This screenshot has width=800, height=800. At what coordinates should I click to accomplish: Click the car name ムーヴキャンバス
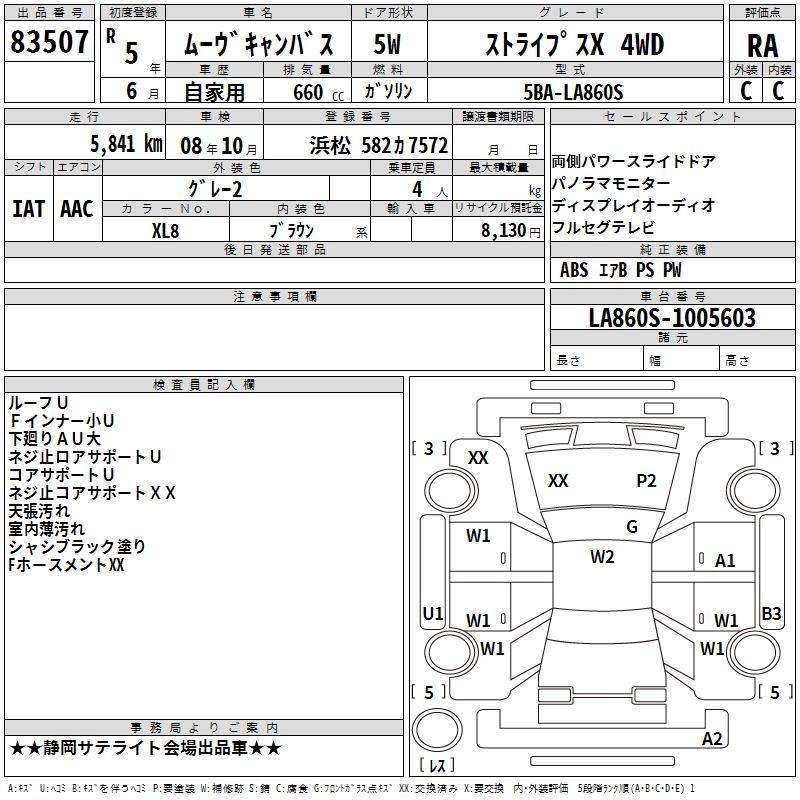pos(258,44)
